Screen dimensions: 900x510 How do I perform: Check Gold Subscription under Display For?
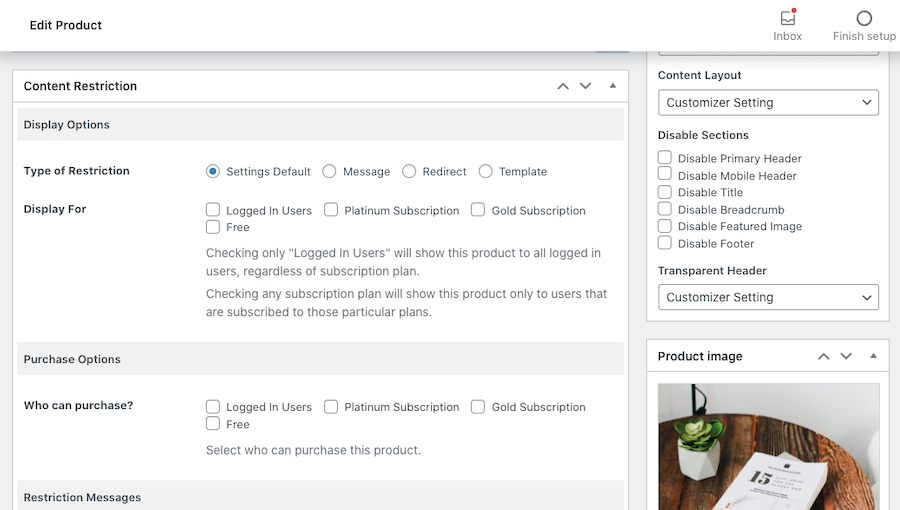pyautogui.click(x=478, y=209)
